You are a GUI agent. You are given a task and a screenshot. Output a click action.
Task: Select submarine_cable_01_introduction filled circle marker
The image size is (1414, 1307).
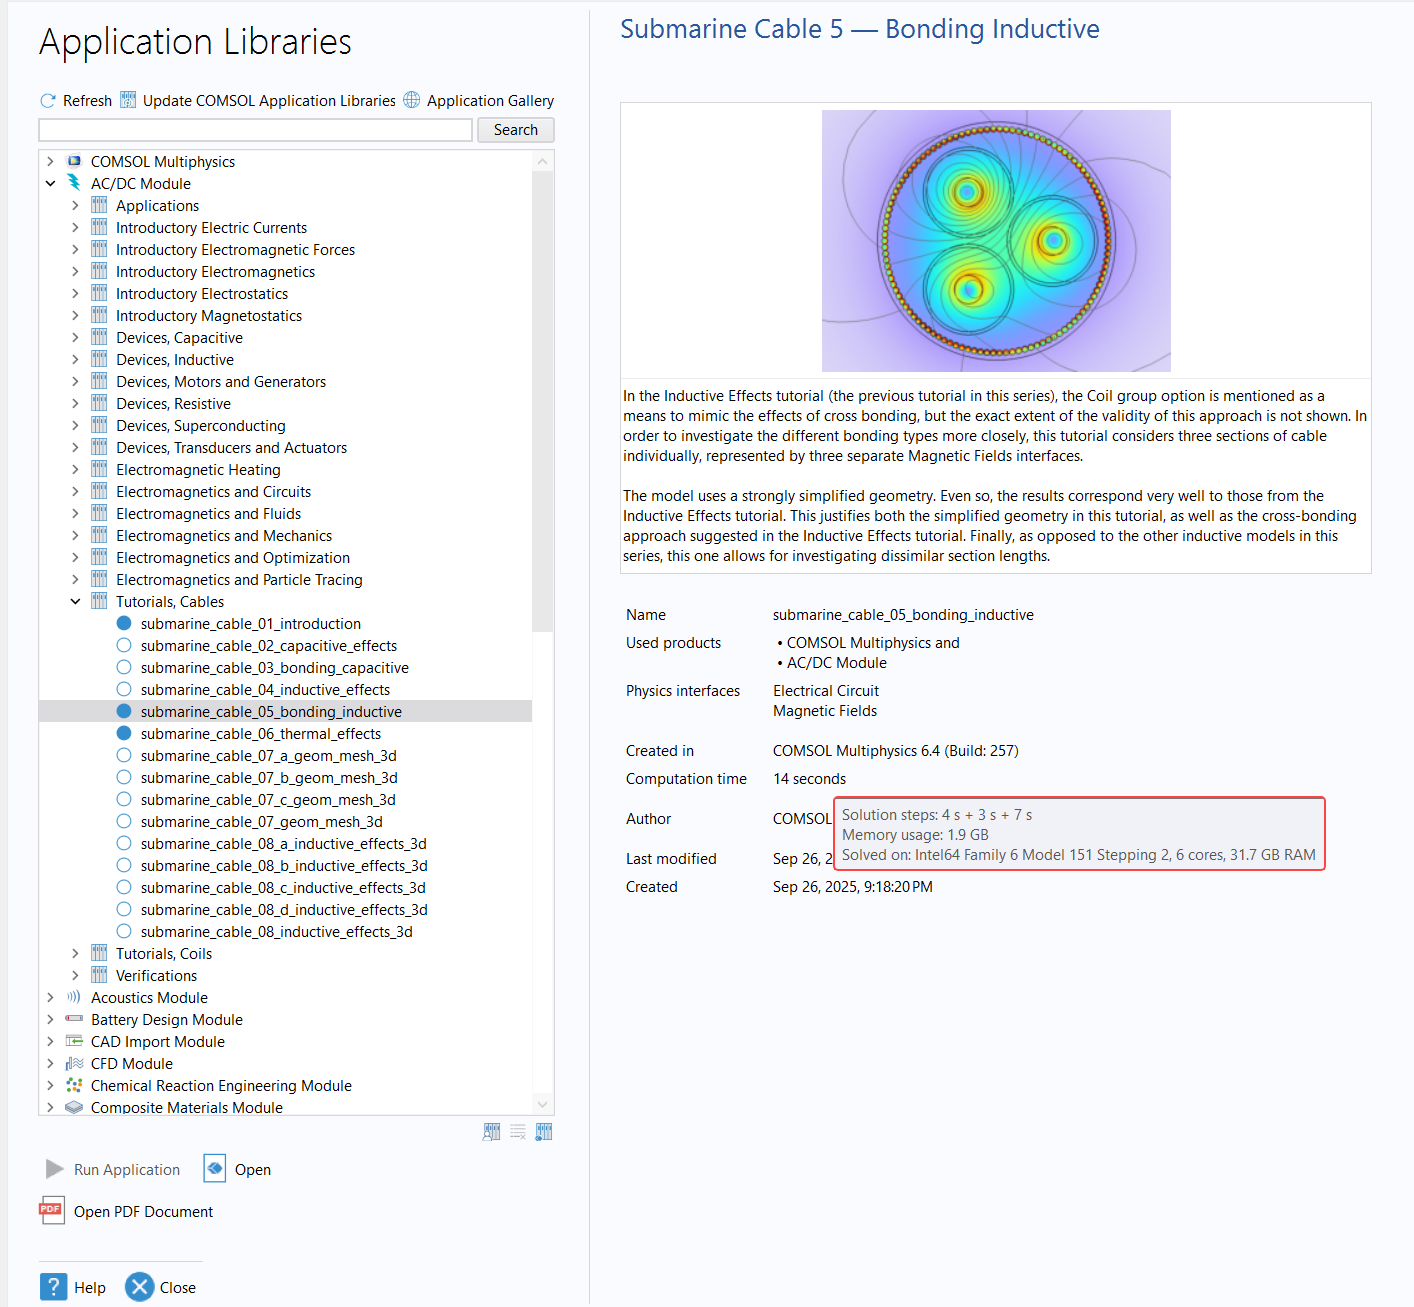(x=124, y=623)
